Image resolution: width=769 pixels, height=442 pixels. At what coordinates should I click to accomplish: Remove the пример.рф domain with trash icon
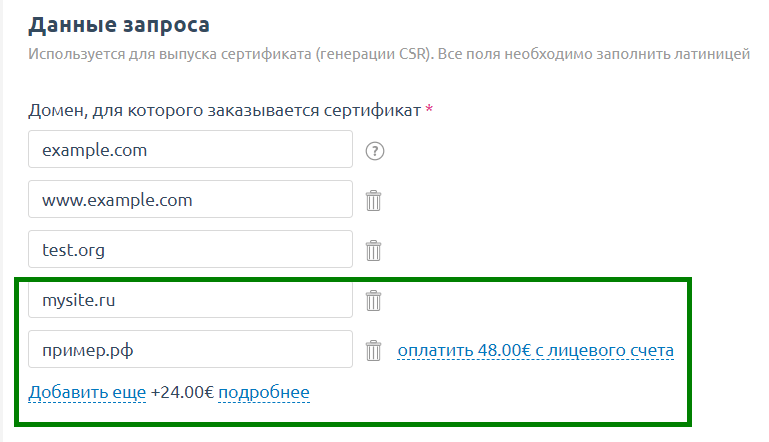point(373,351)
